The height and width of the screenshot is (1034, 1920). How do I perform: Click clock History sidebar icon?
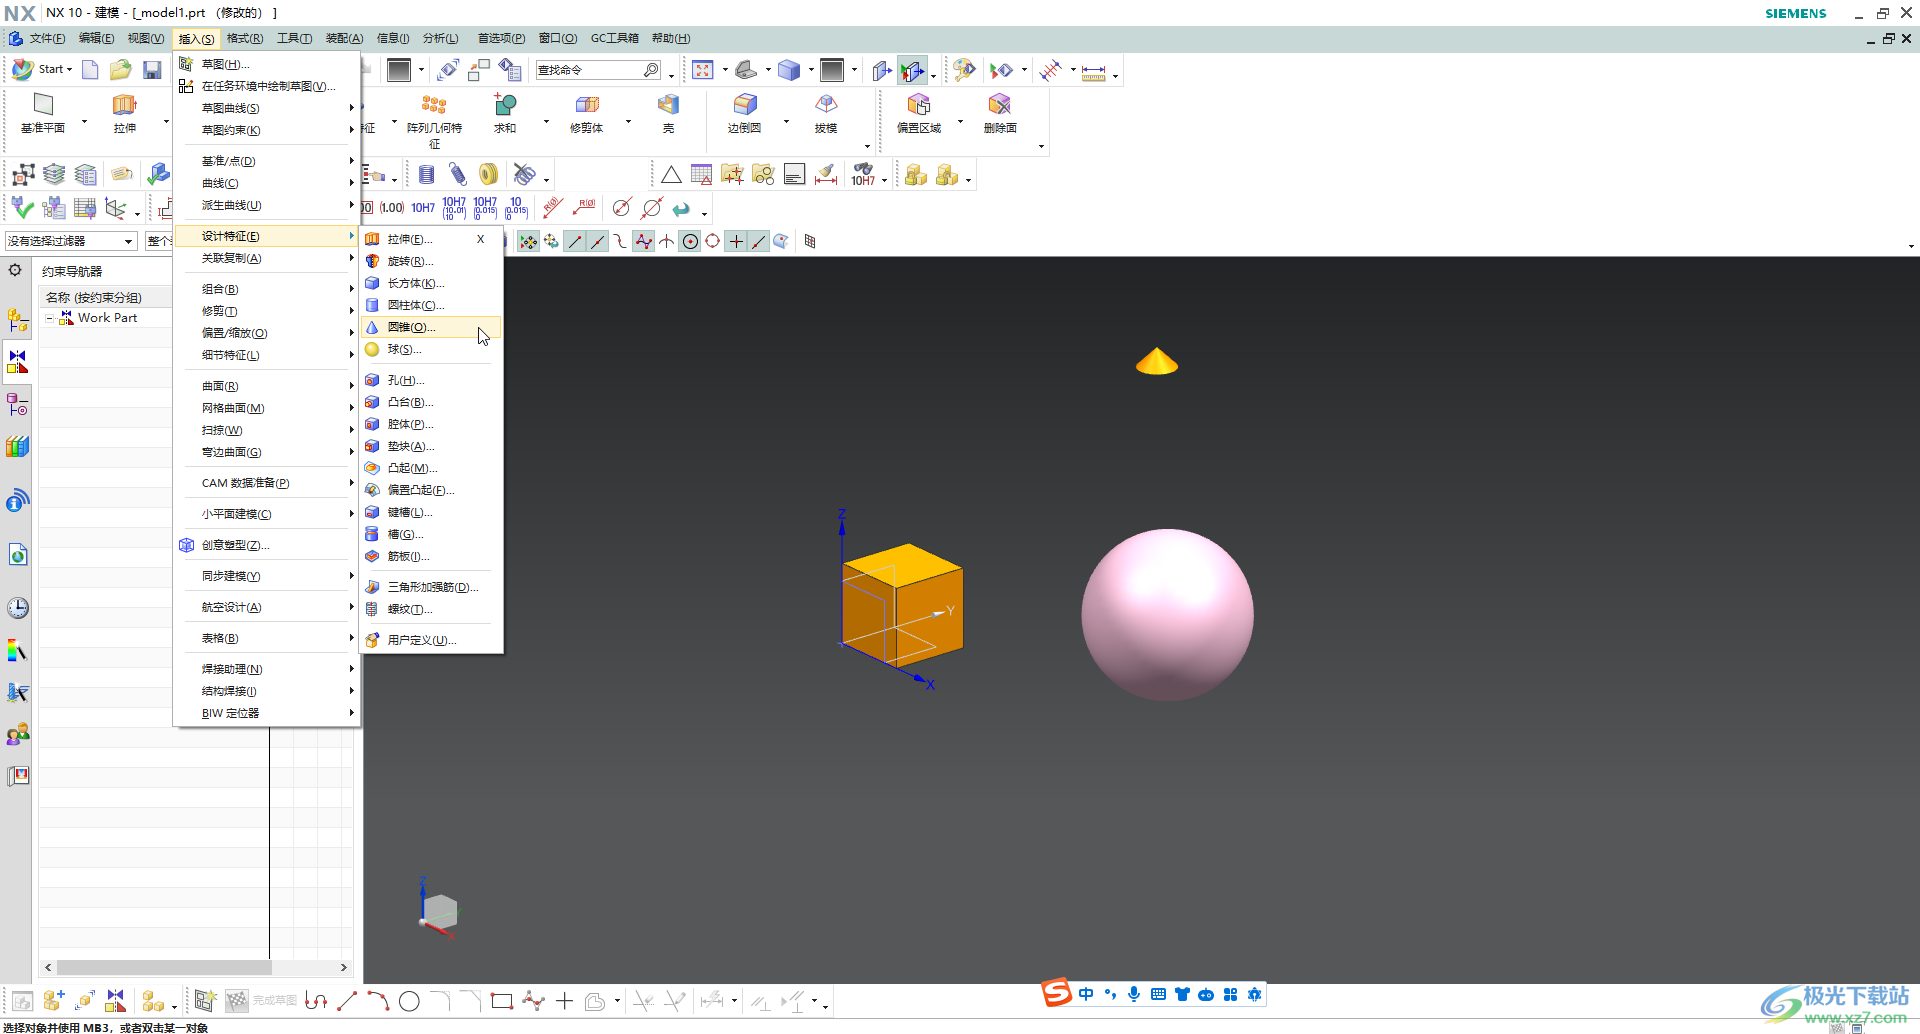click(18, 608)
